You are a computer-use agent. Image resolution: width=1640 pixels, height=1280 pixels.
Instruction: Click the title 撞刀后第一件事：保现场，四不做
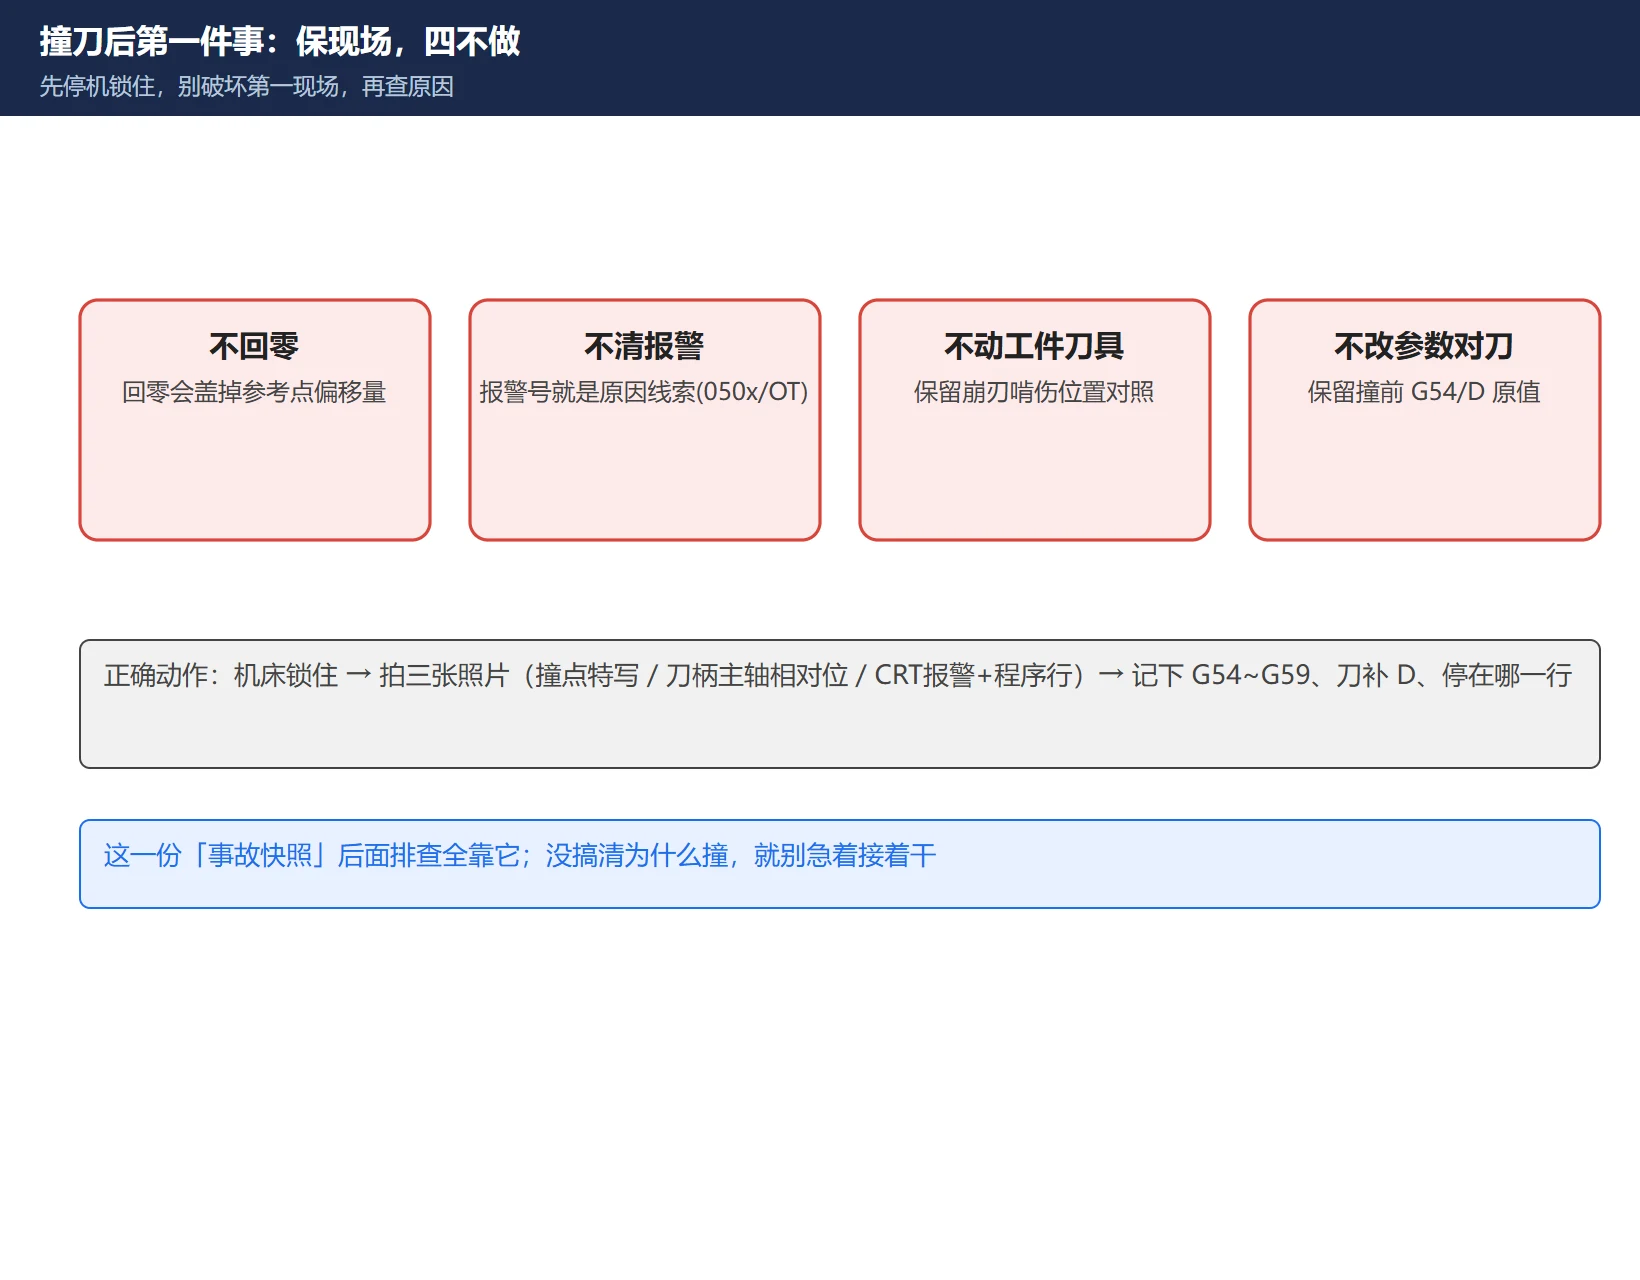[x=280, y=41]
